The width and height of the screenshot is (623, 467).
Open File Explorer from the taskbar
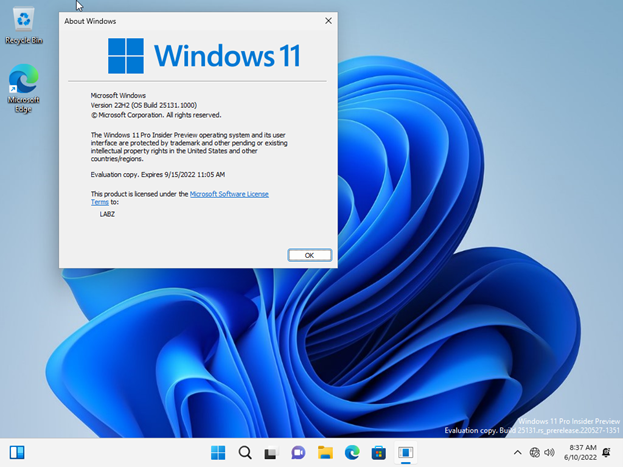(x=325, y=452)
